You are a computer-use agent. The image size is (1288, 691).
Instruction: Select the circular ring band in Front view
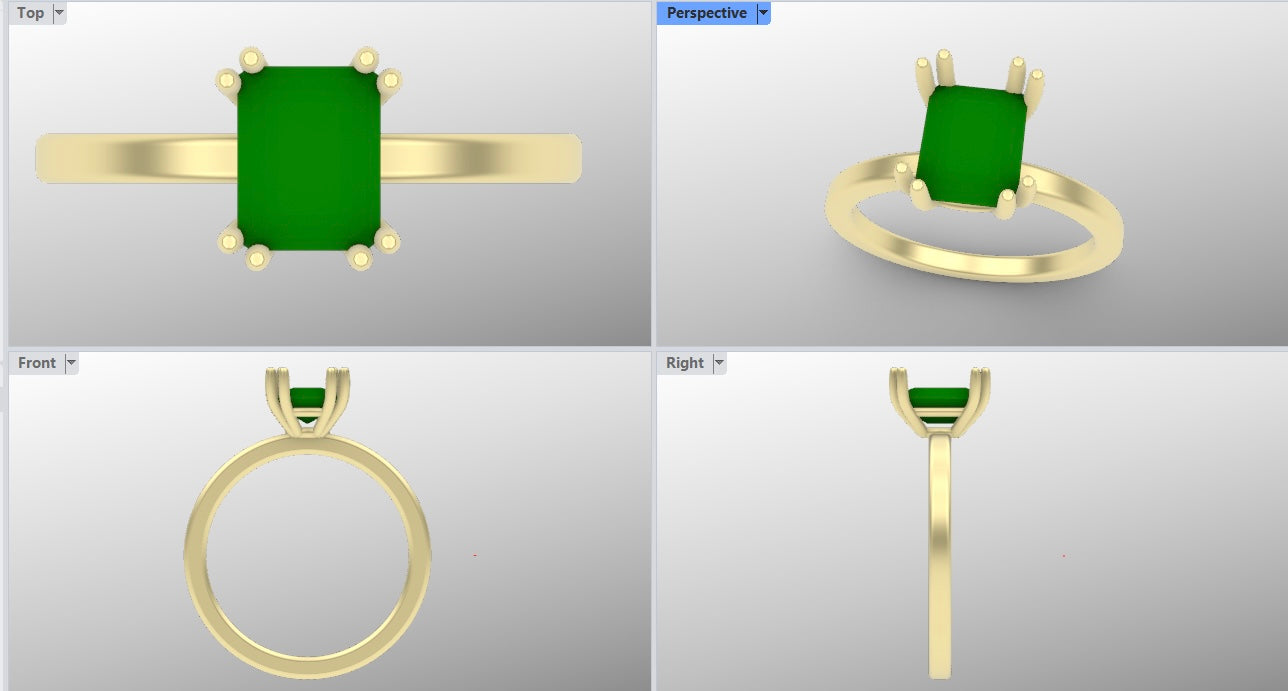pos(198,555)
